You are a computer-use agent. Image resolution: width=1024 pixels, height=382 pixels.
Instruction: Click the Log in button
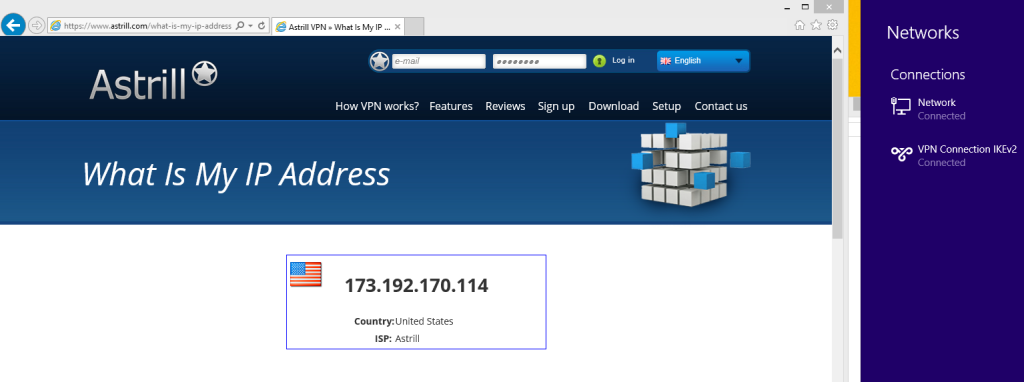click(623, 60)
